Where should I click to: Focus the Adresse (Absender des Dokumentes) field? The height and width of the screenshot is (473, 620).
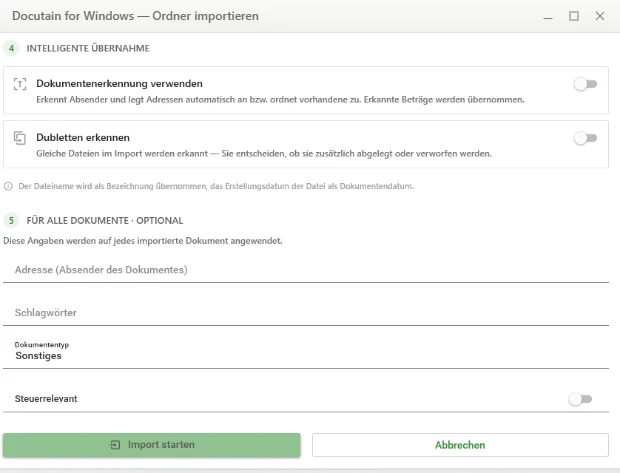tap(306, 270)
